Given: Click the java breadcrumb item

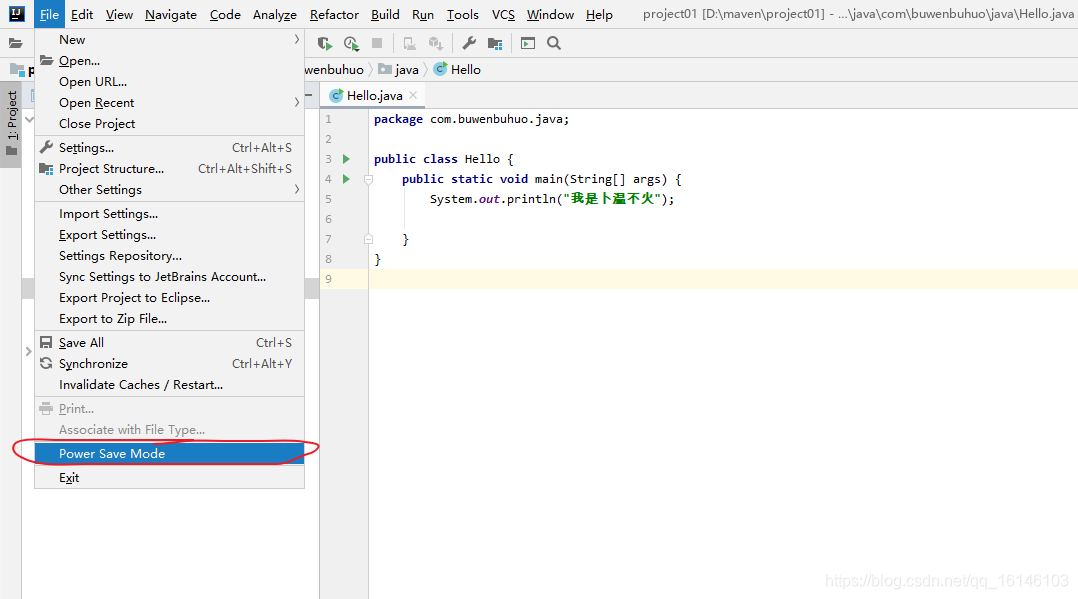Looking at the screenshot, I should click(x=406, y=69).
